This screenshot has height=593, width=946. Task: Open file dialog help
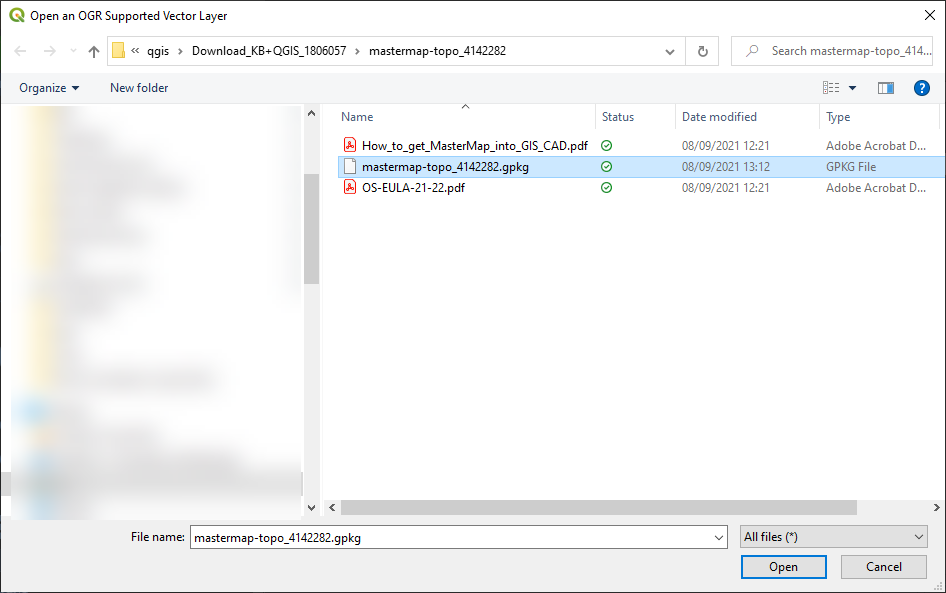click(x=921, y=88)
